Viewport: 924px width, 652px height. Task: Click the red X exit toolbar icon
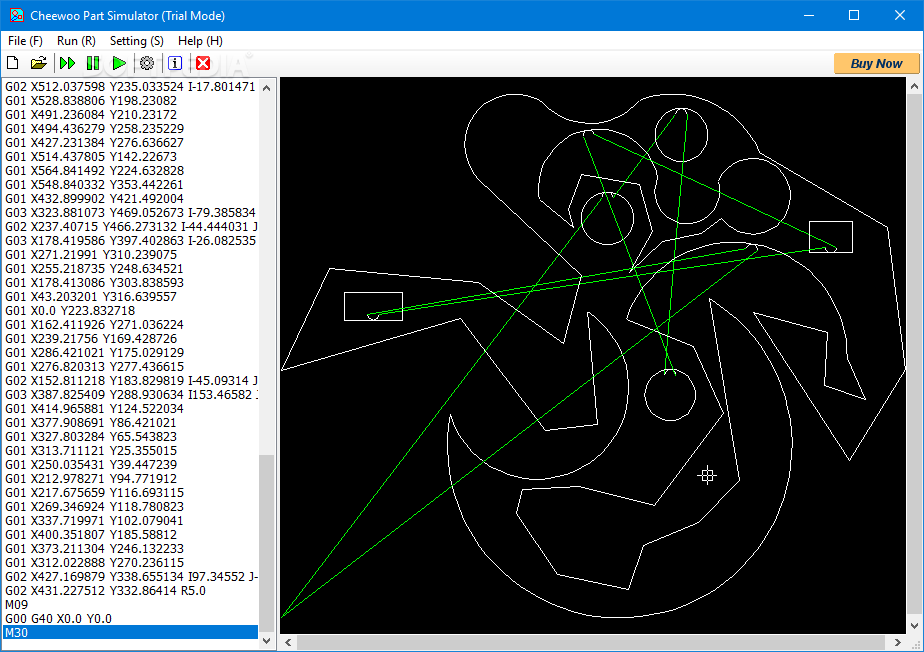203,62
